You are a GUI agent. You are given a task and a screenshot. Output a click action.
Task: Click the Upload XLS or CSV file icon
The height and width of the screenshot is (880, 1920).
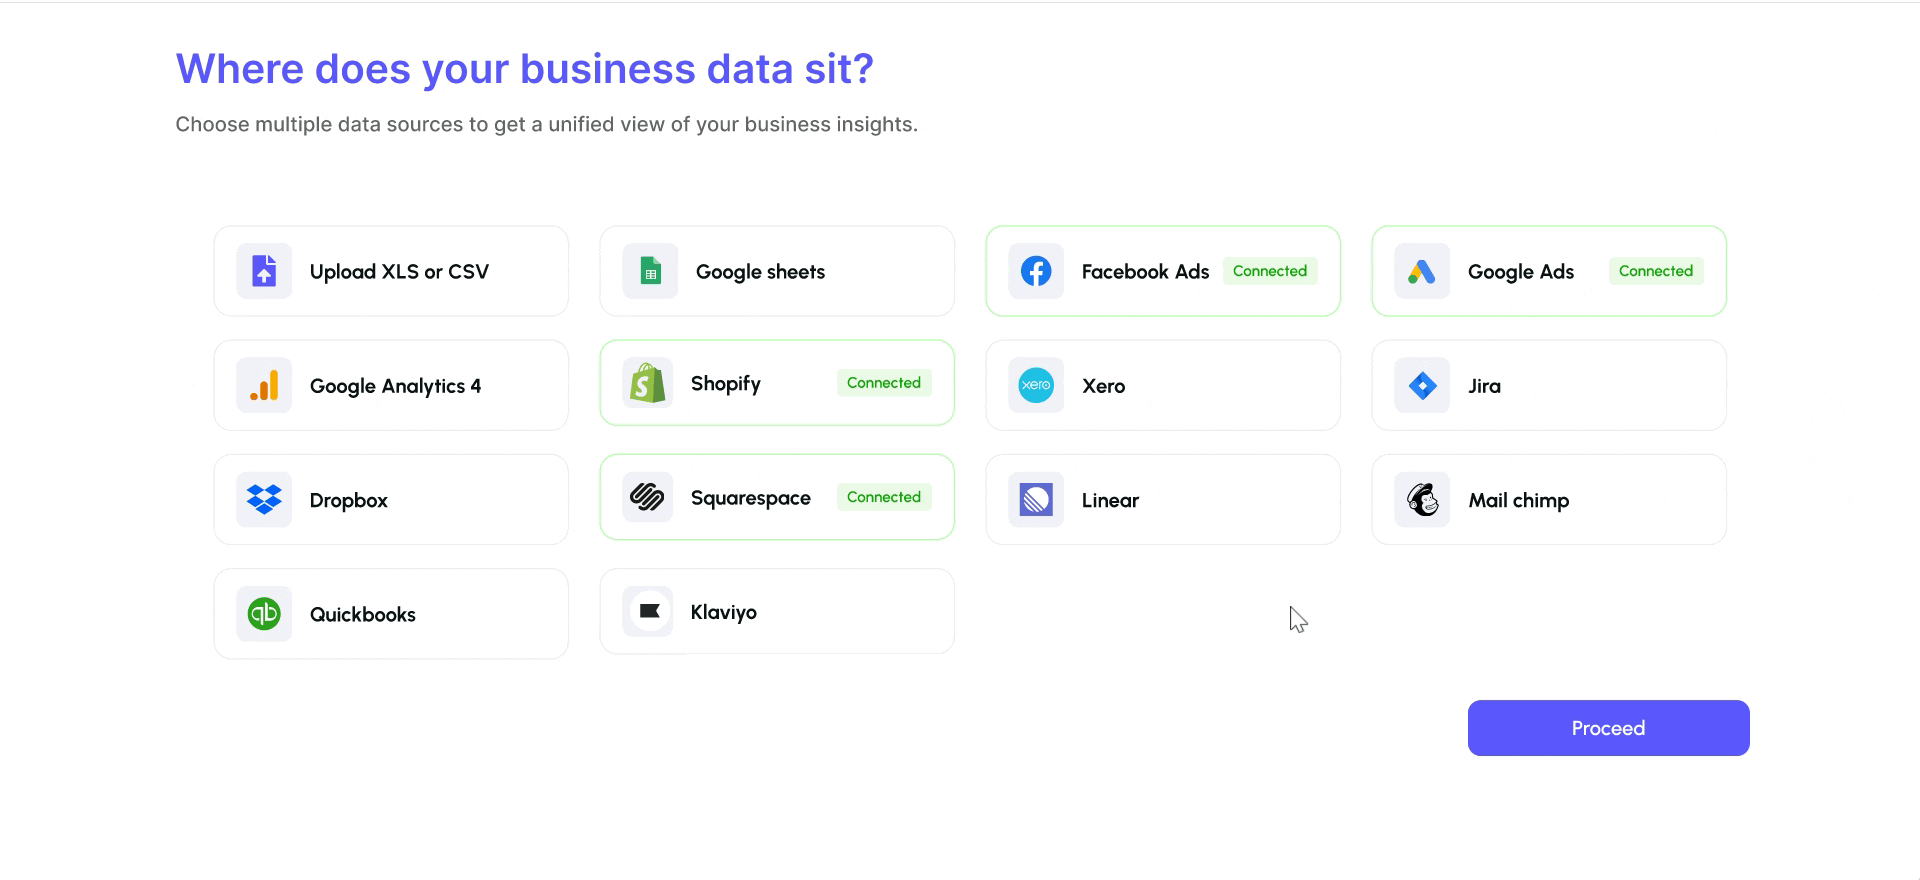pyautogui.click(x=264, y=271)
